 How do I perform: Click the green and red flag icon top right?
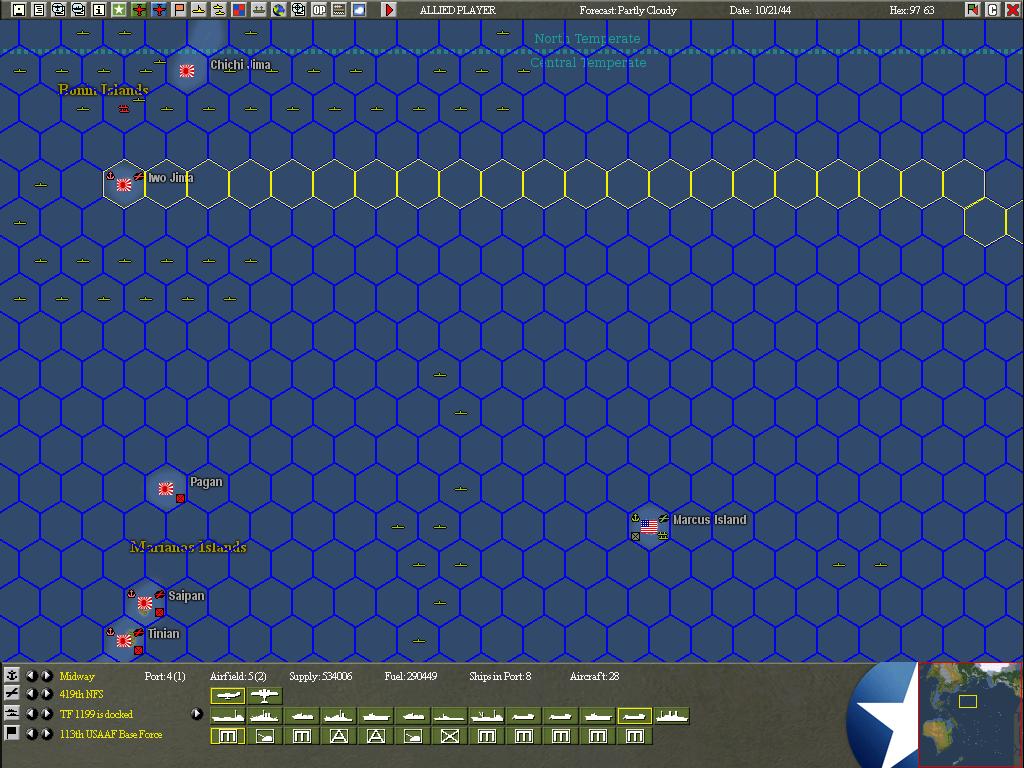point(973,10)
